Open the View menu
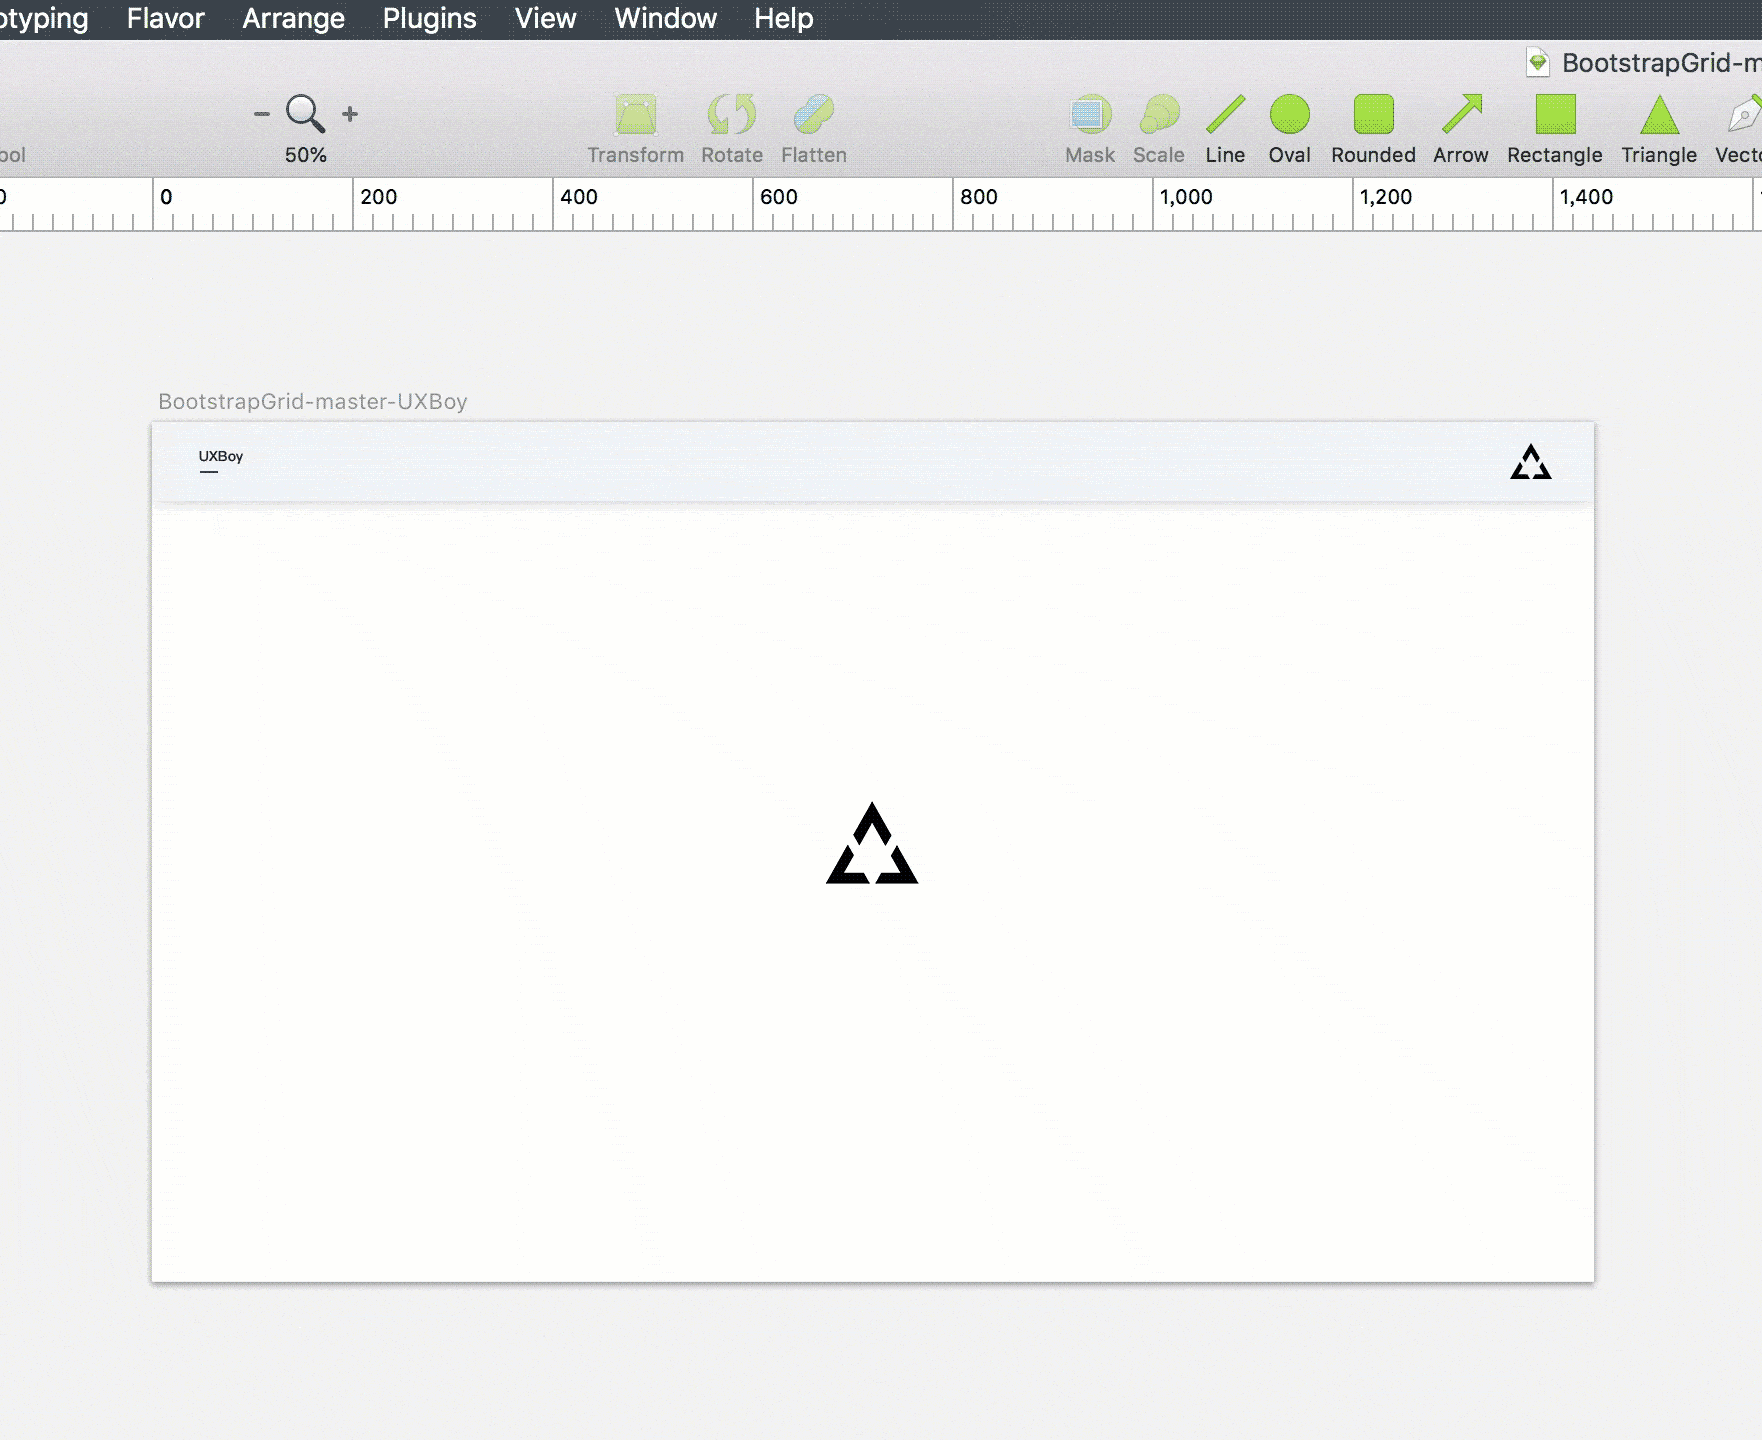The height and width of the screenshot is (1440, 1762). (x=545, y=18)
